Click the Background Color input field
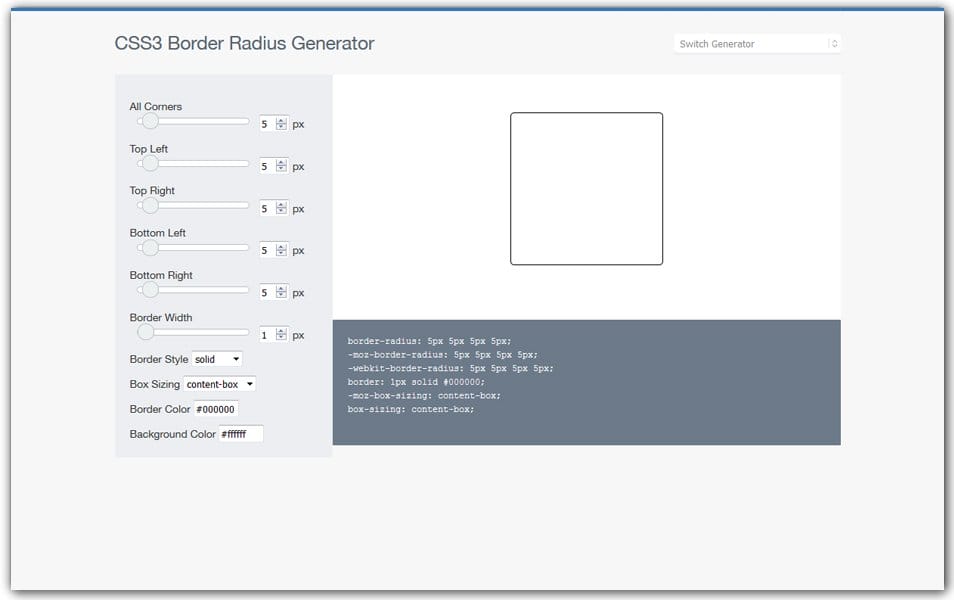 [x=240, y=434]
